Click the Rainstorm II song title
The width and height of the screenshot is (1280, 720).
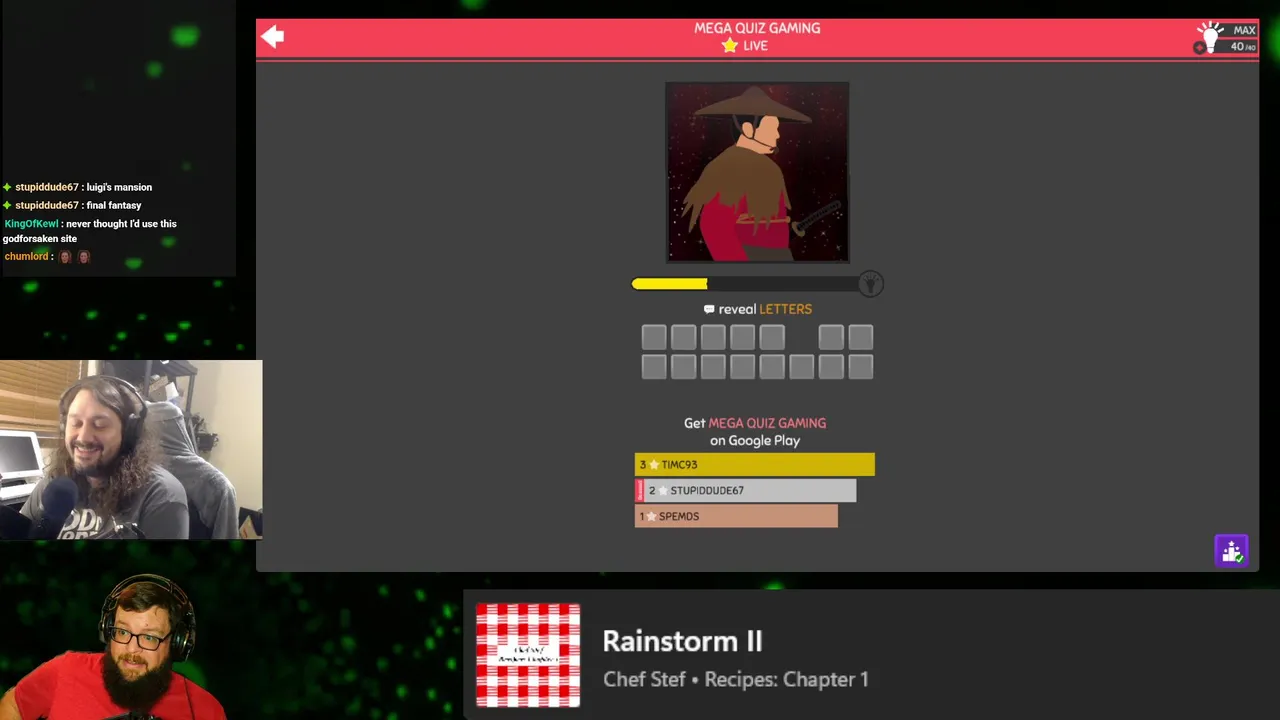pos(682,641)
